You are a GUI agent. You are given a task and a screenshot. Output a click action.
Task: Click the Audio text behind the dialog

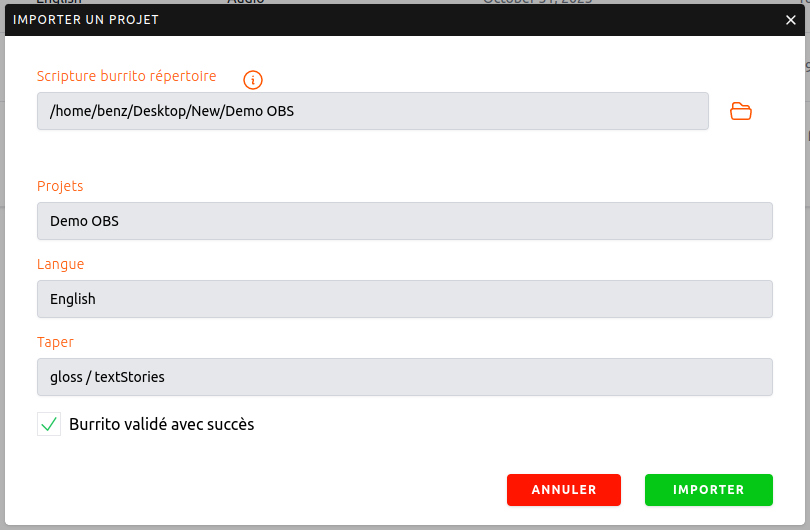point(245,2)
